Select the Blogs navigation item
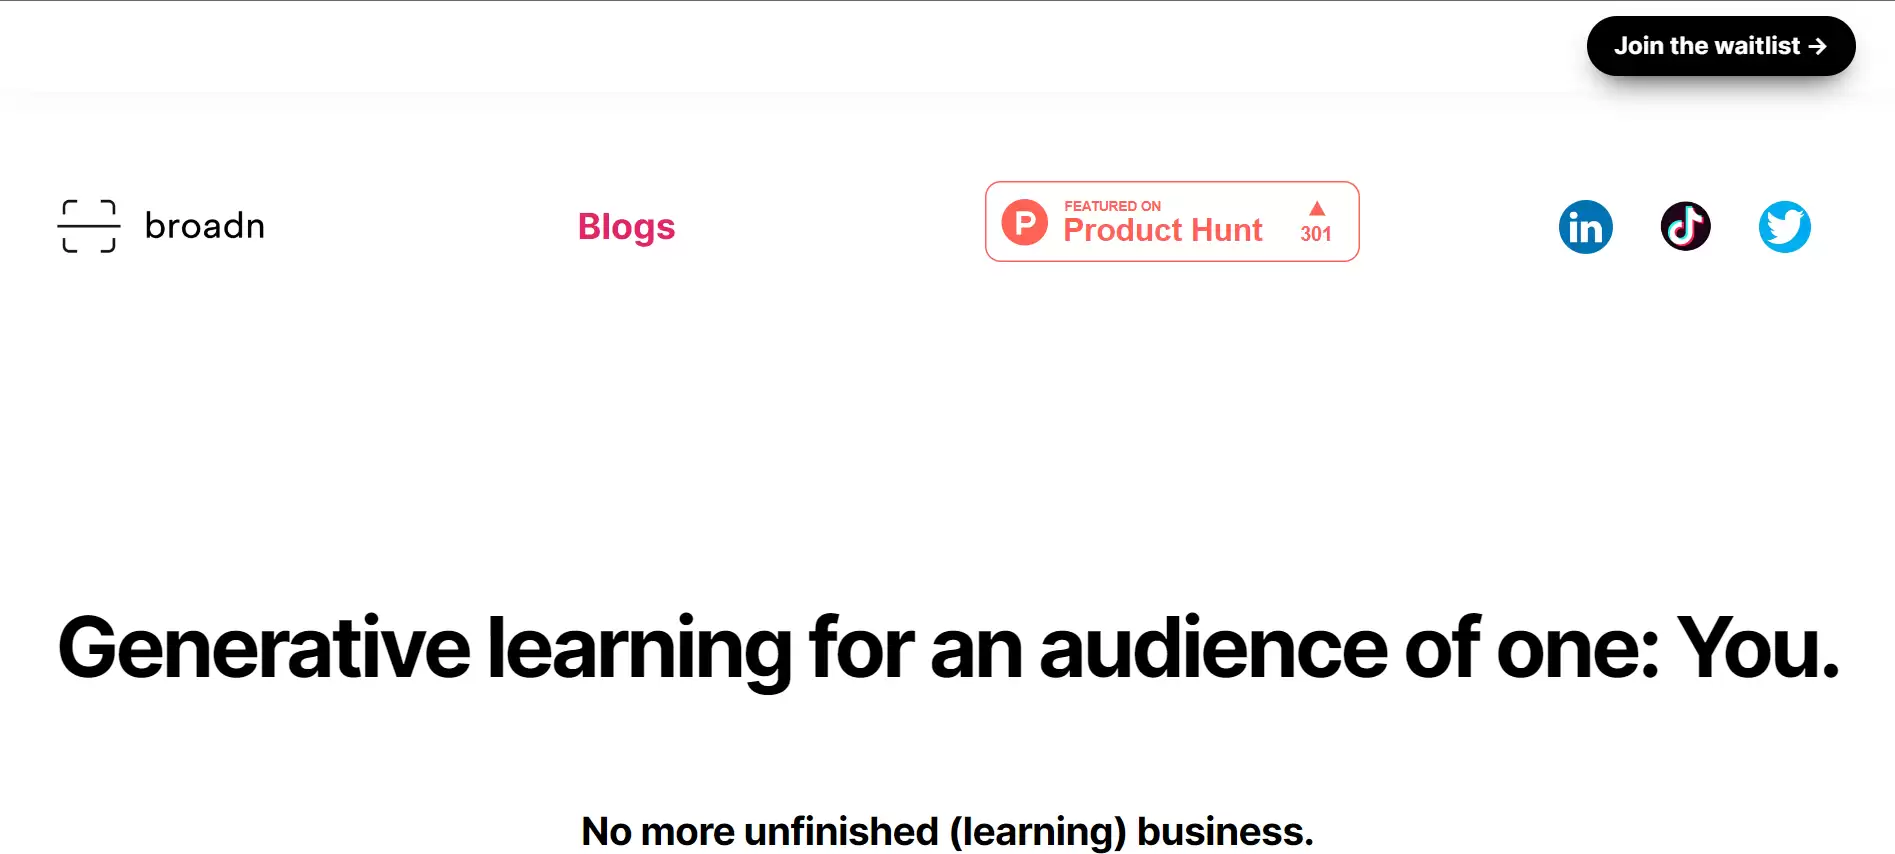This screenshot has height=854, width=1895. click(626, 227)
